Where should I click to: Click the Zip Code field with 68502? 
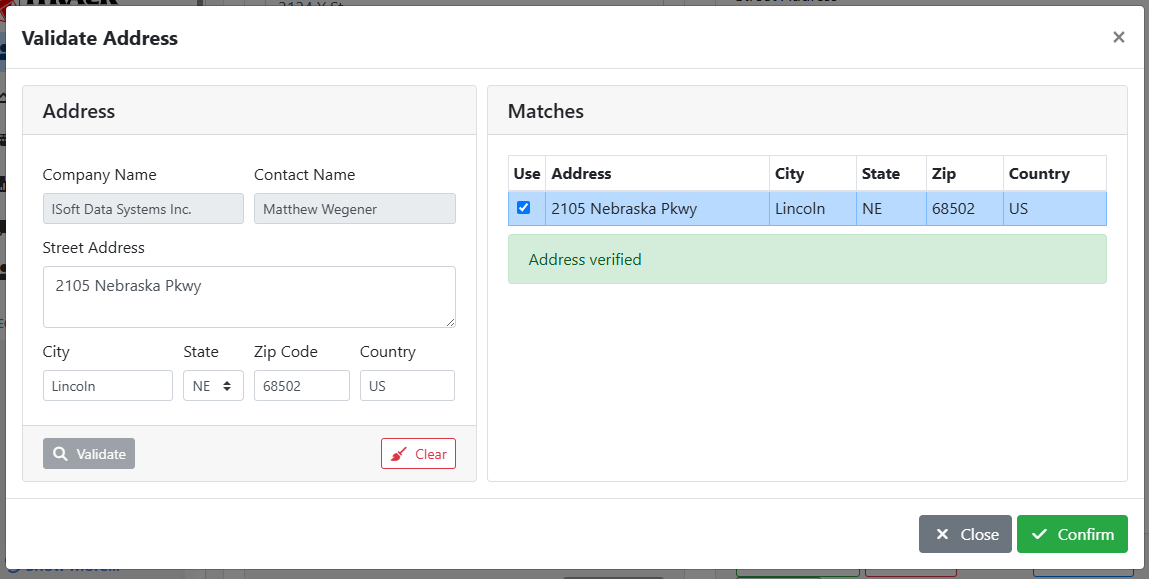[x=302, y=386]
